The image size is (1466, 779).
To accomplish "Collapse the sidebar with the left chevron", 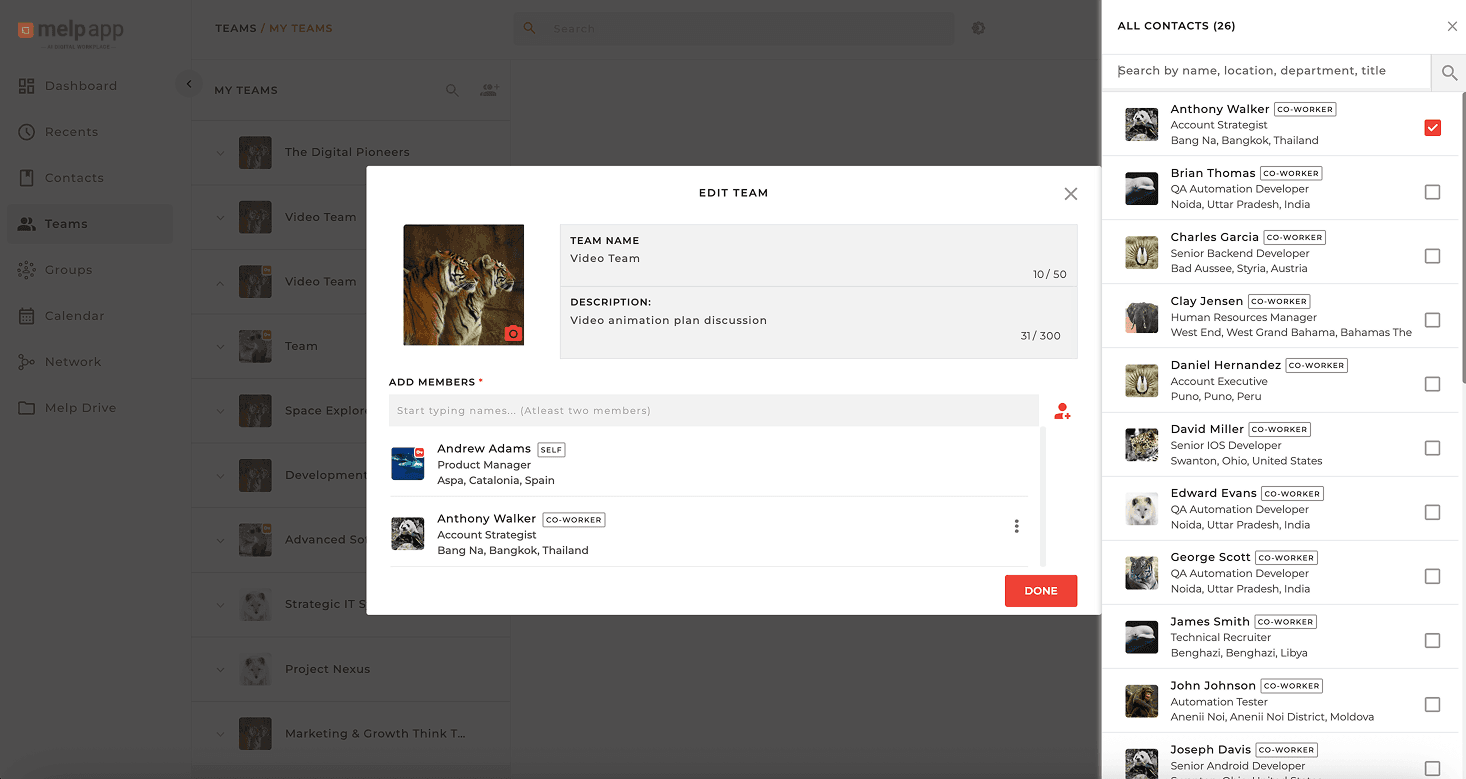I will [x=189, y=84].
